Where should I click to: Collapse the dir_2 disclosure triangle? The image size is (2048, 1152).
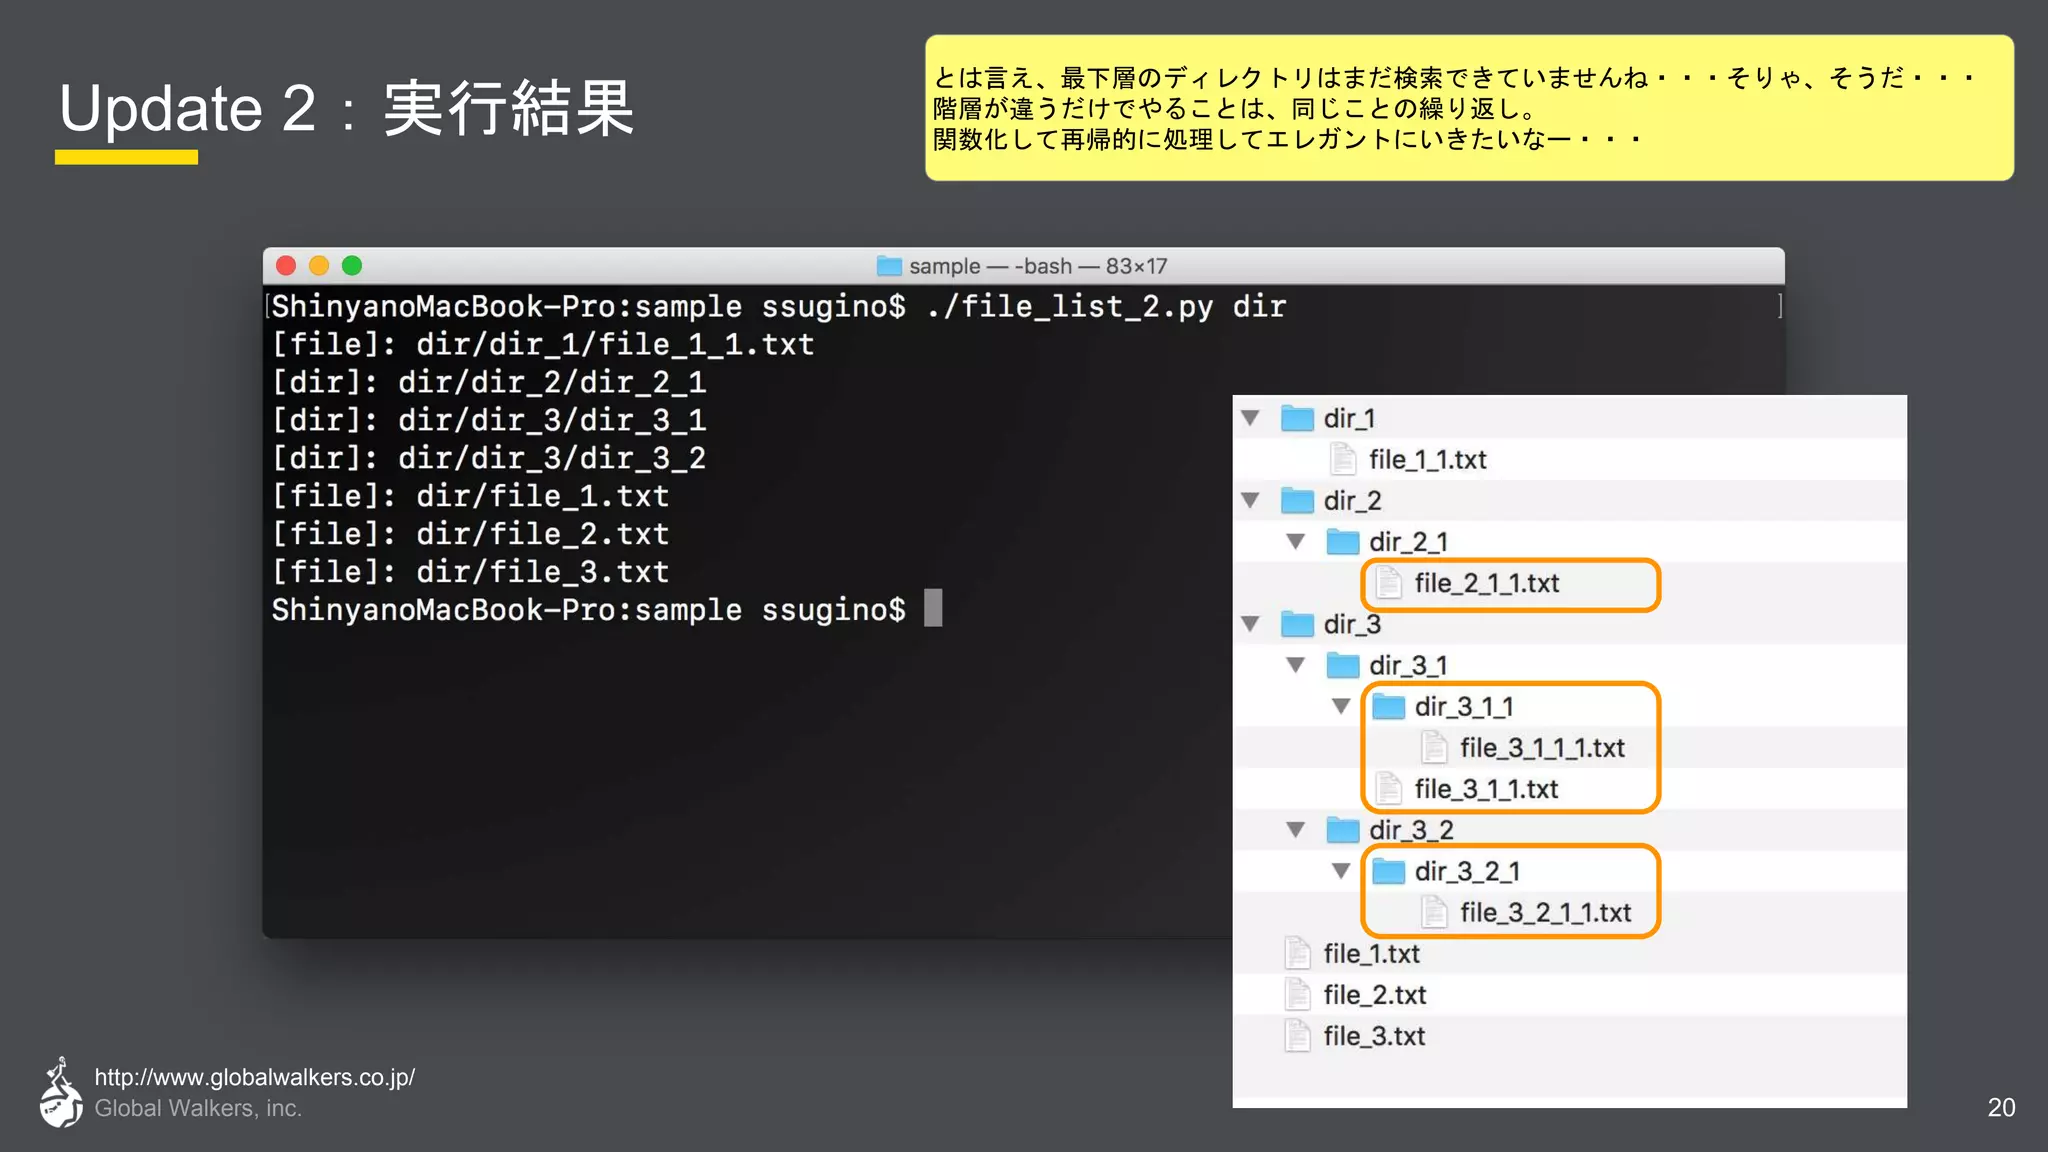click(x=1250, y=500)
